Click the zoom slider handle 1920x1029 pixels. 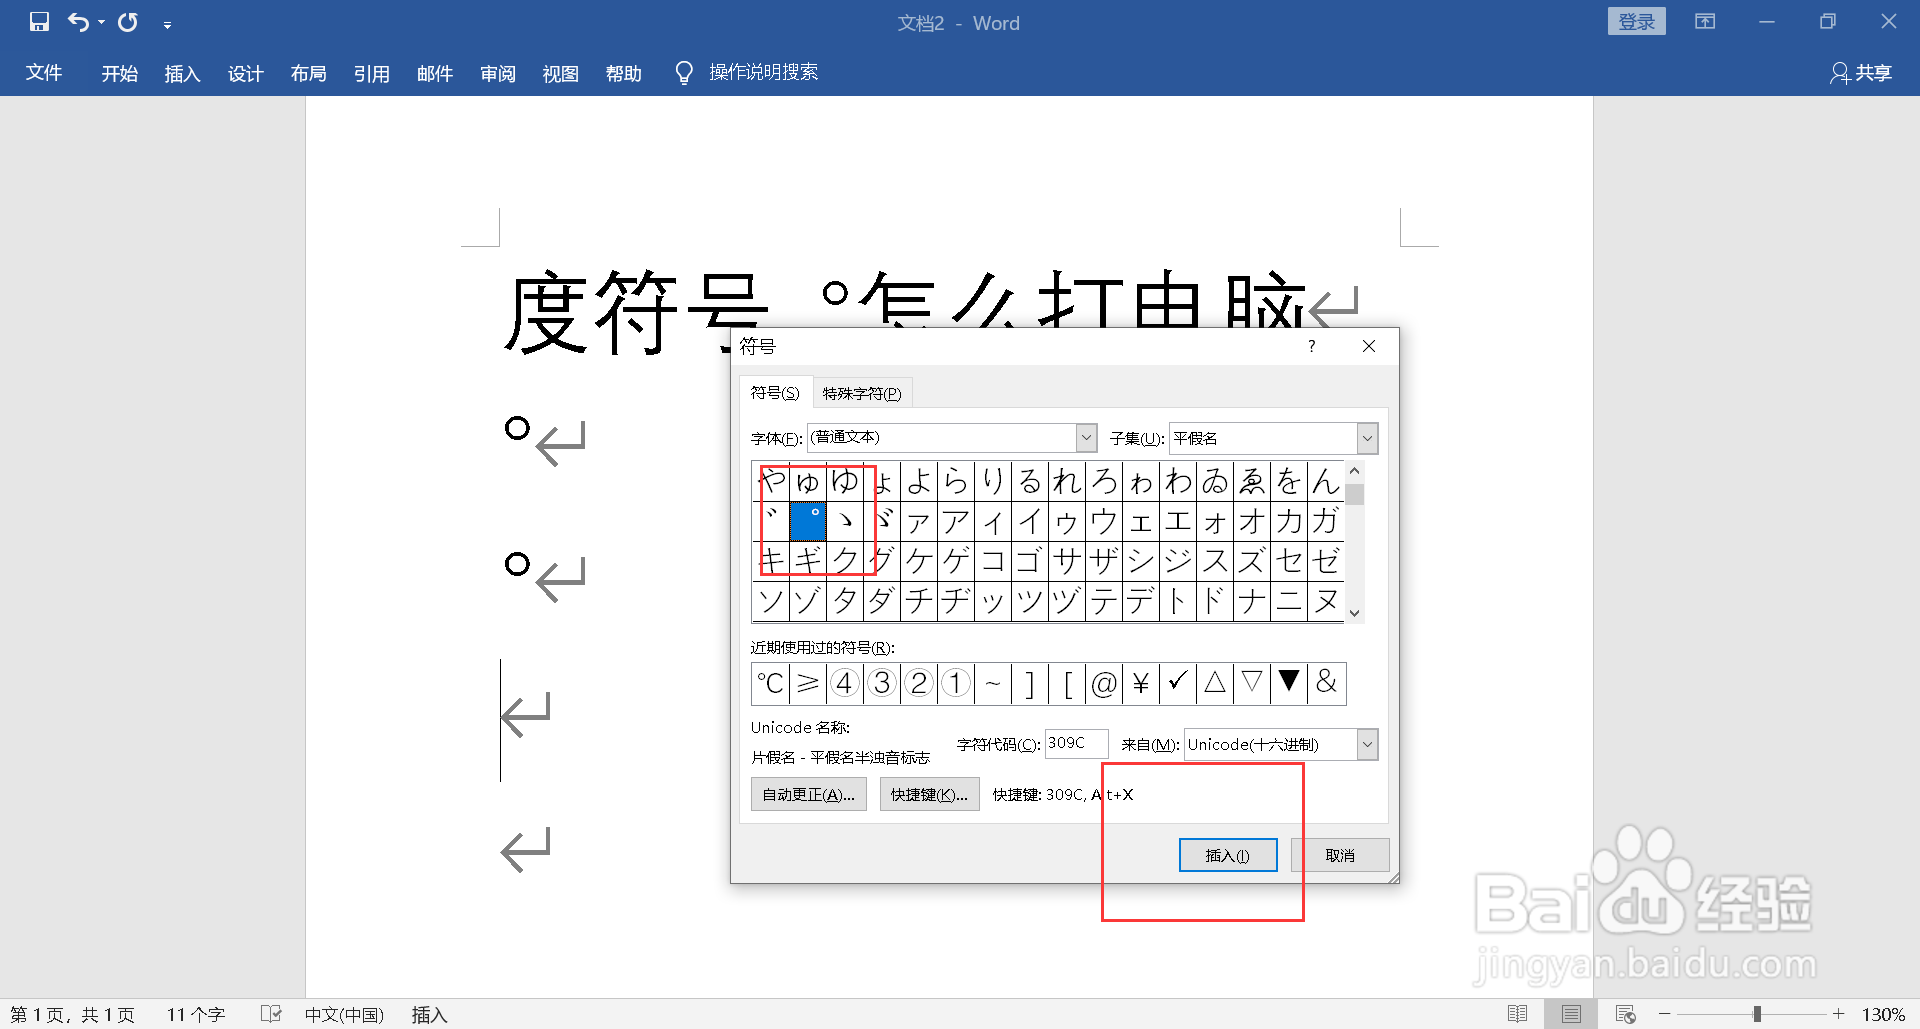pos(1757,1013)
